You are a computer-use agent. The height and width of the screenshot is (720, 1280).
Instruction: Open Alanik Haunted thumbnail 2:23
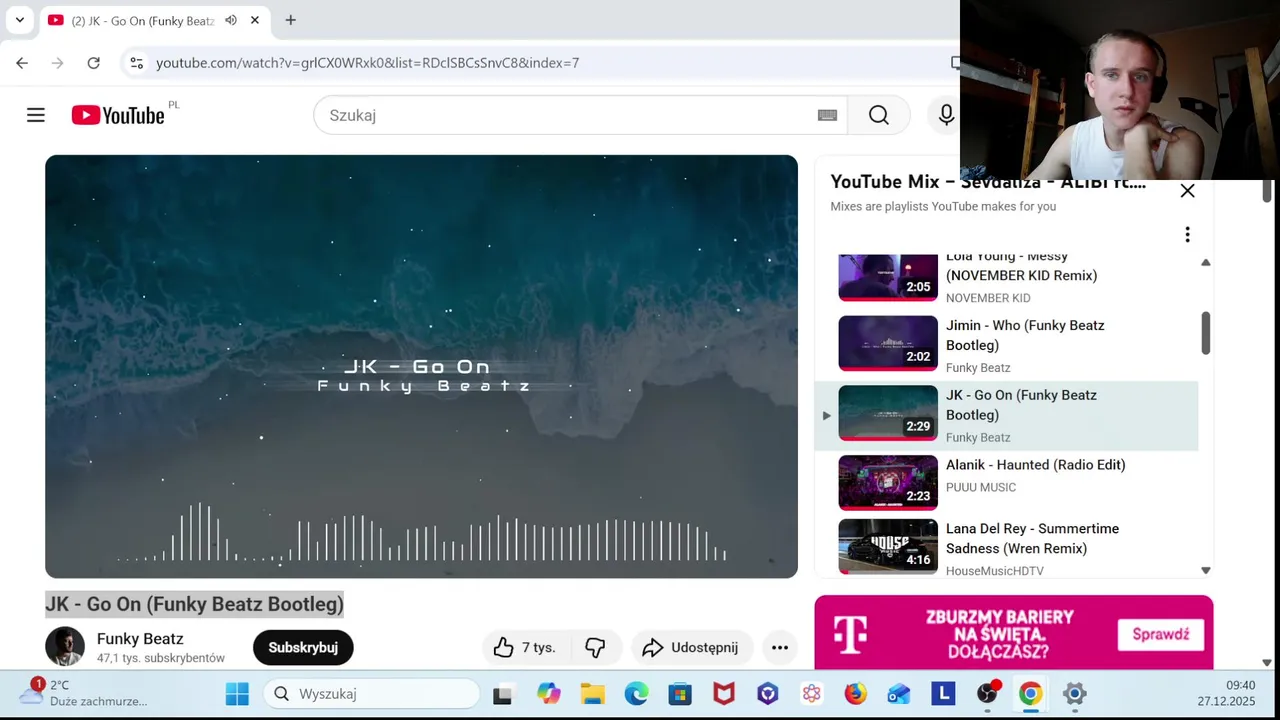(888, 483)
